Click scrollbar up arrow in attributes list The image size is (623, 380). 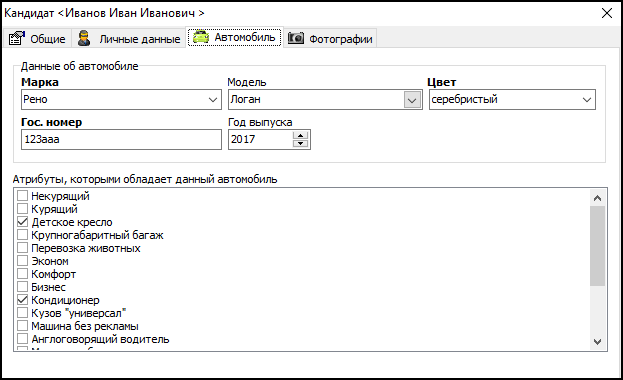click(597, 198)
